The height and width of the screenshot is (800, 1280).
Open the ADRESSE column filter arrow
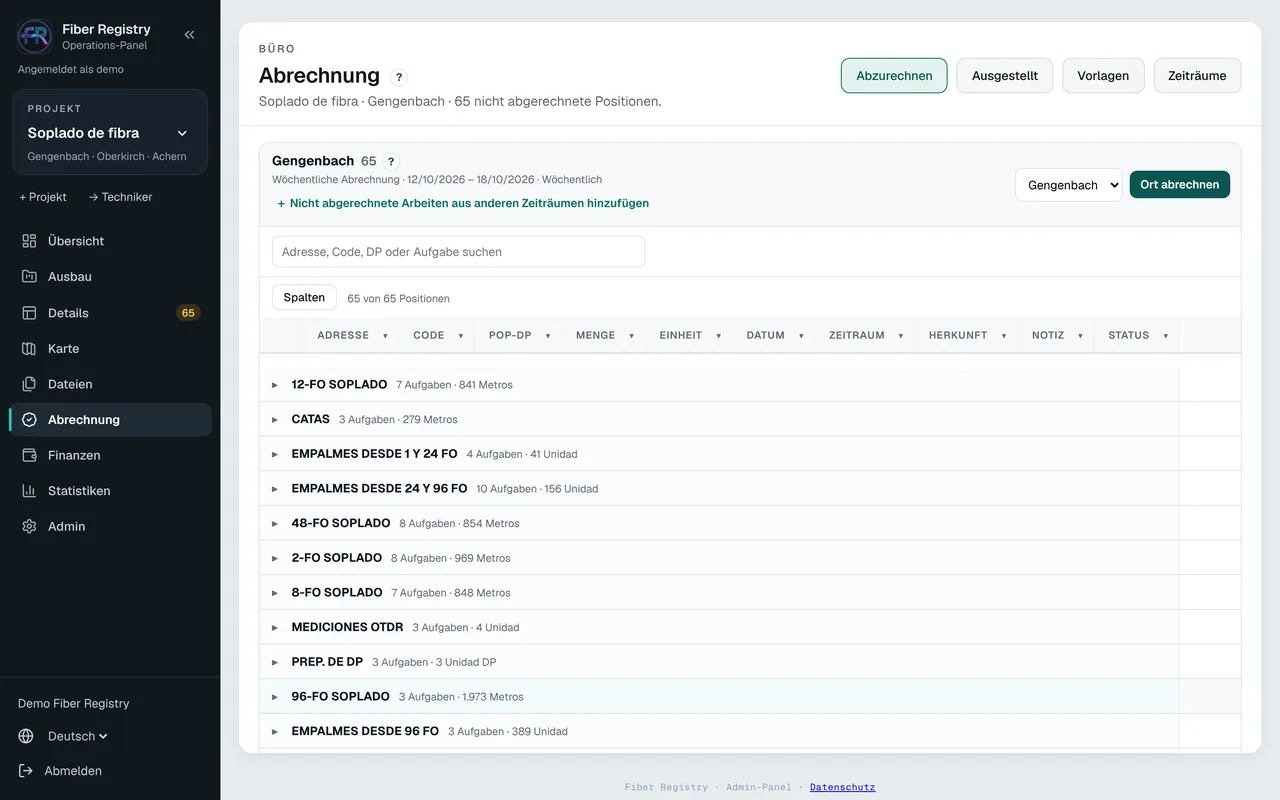point(385,336)
